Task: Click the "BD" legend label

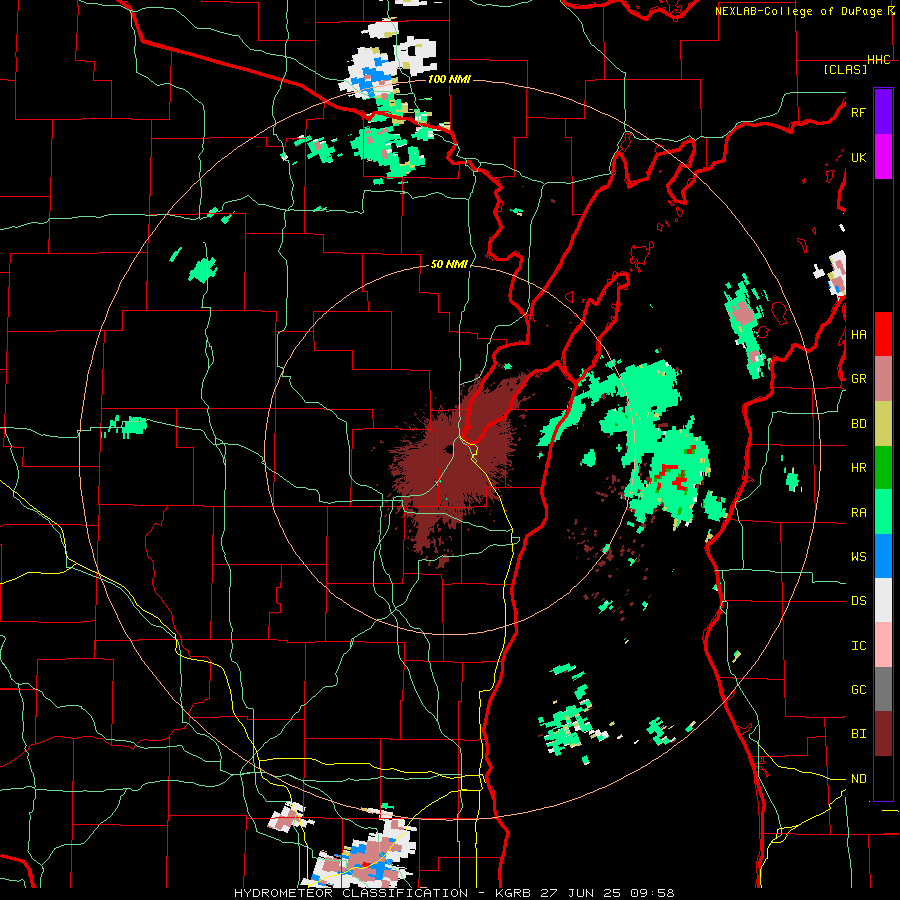Action: coord(858,424)
